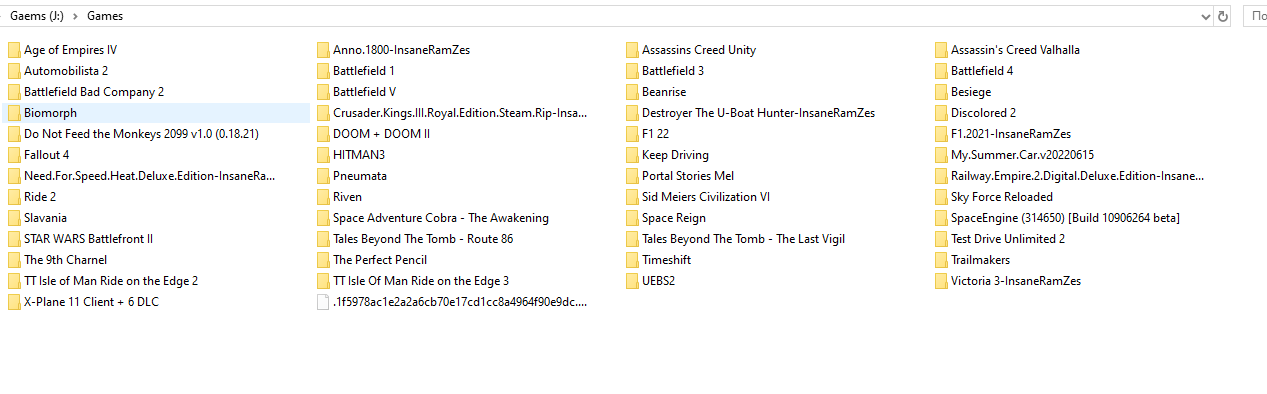Click the Assassins Creed Unity folder icon

coord(632,50)
